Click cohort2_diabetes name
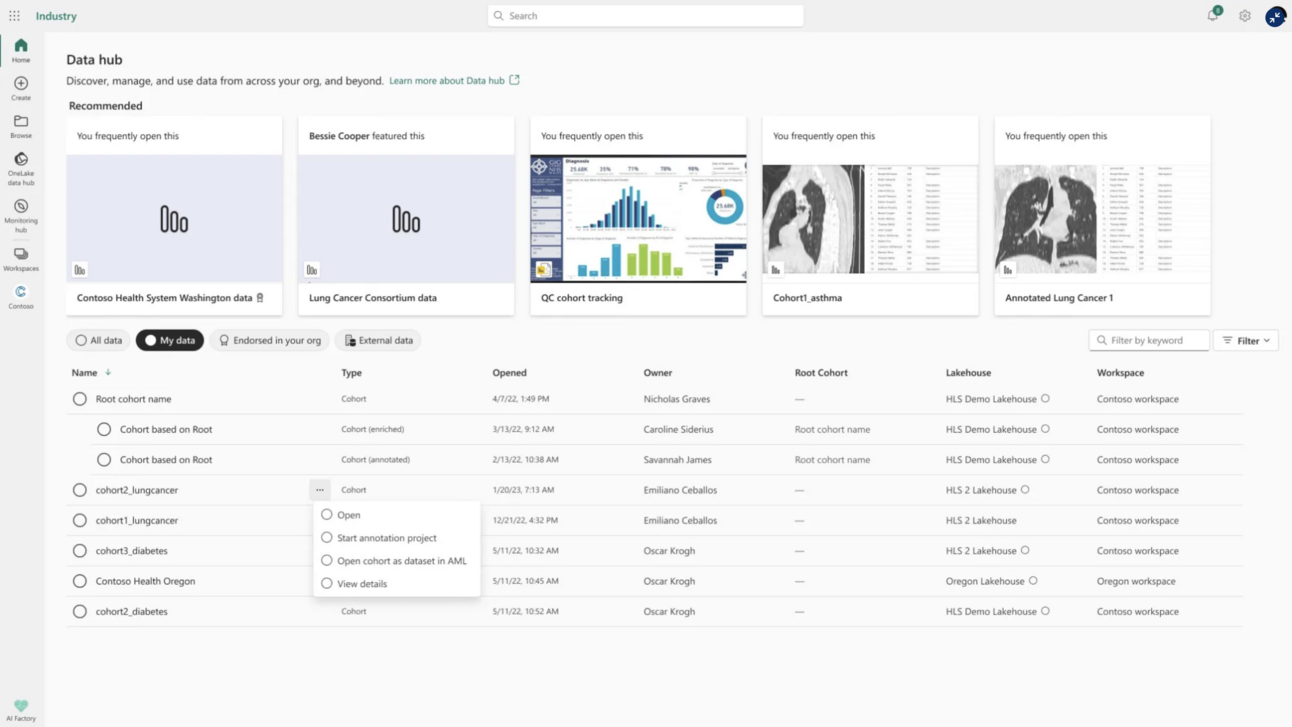 pos(132,611)
